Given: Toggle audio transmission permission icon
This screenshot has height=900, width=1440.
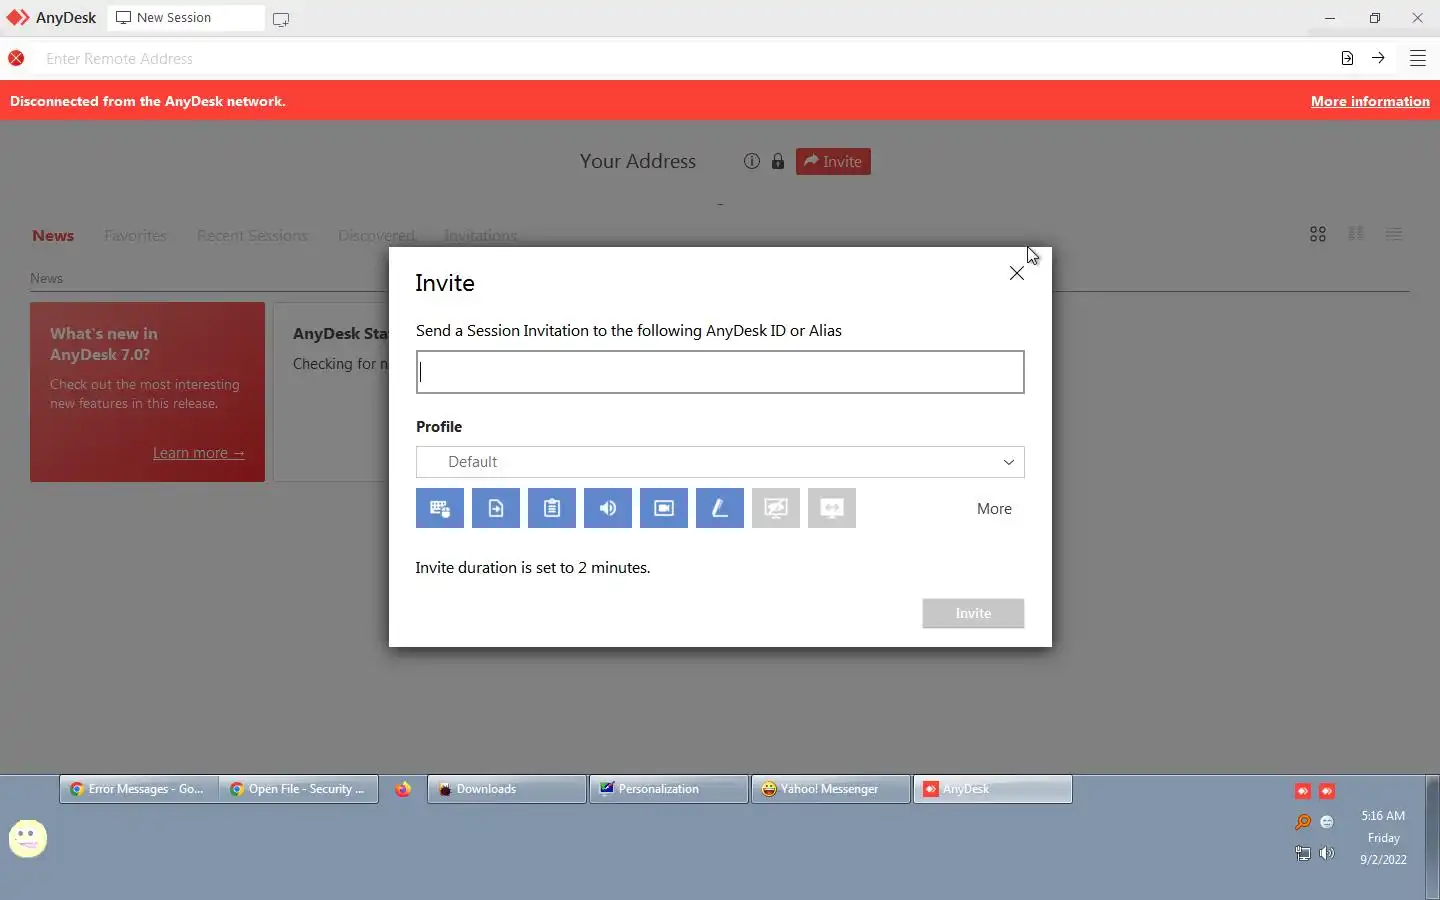Looking at the screenshot, I should tap(608, 508).
